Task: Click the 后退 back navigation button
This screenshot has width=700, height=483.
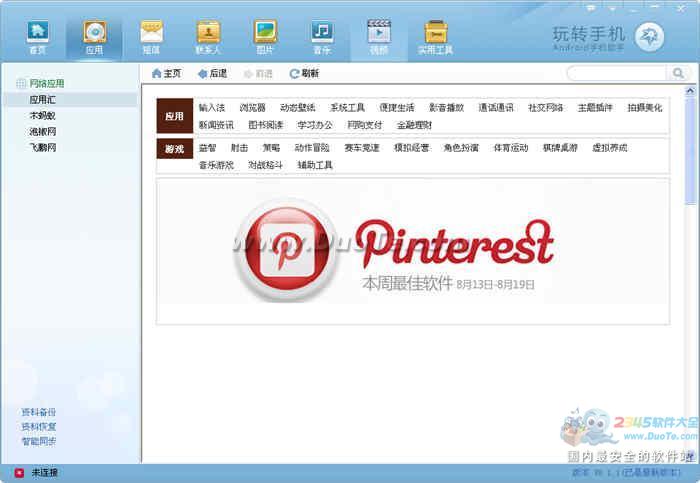Action: [x=212, y=73]
